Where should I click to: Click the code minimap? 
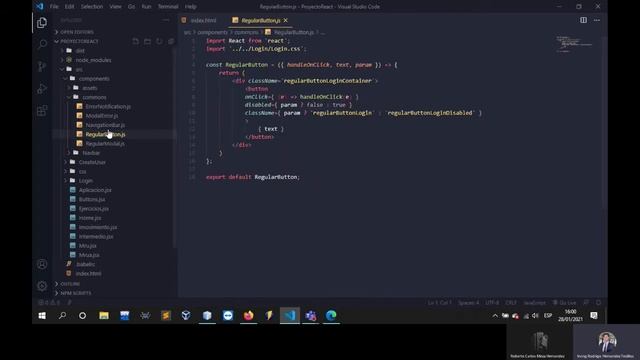[x=575, y=44]
